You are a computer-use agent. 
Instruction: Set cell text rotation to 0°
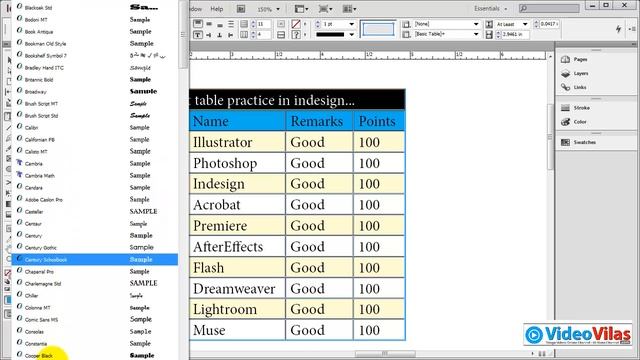[198, 35]
